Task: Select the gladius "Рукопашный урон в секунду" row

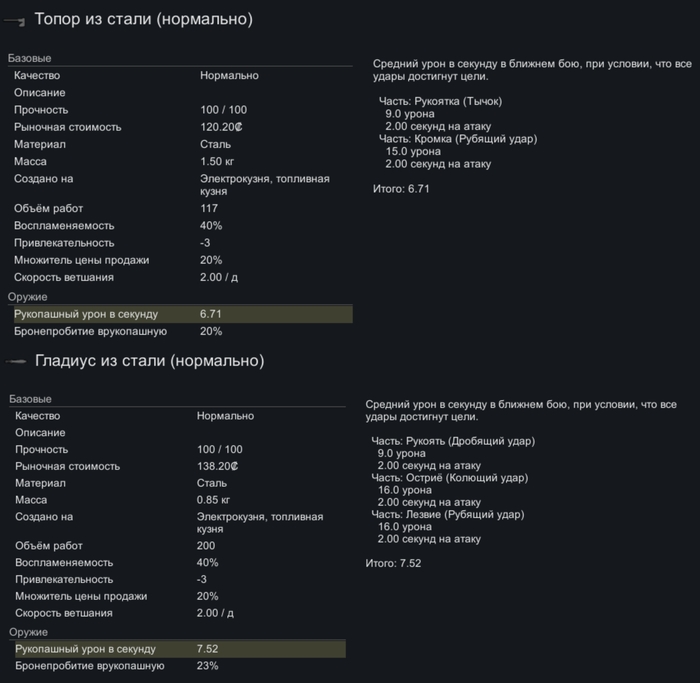Action: click(176, 650)
